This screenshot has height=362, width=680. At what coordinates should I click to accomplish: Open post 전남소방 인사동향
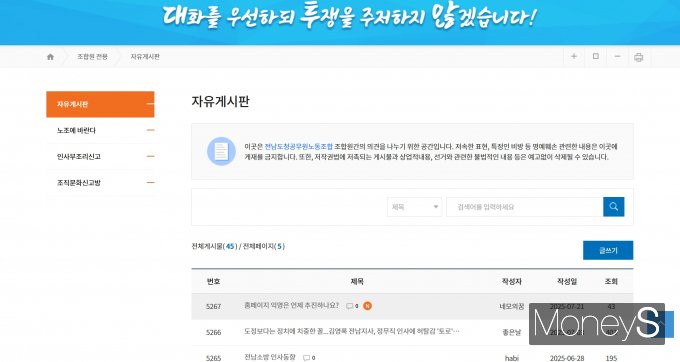pos(270,357)
